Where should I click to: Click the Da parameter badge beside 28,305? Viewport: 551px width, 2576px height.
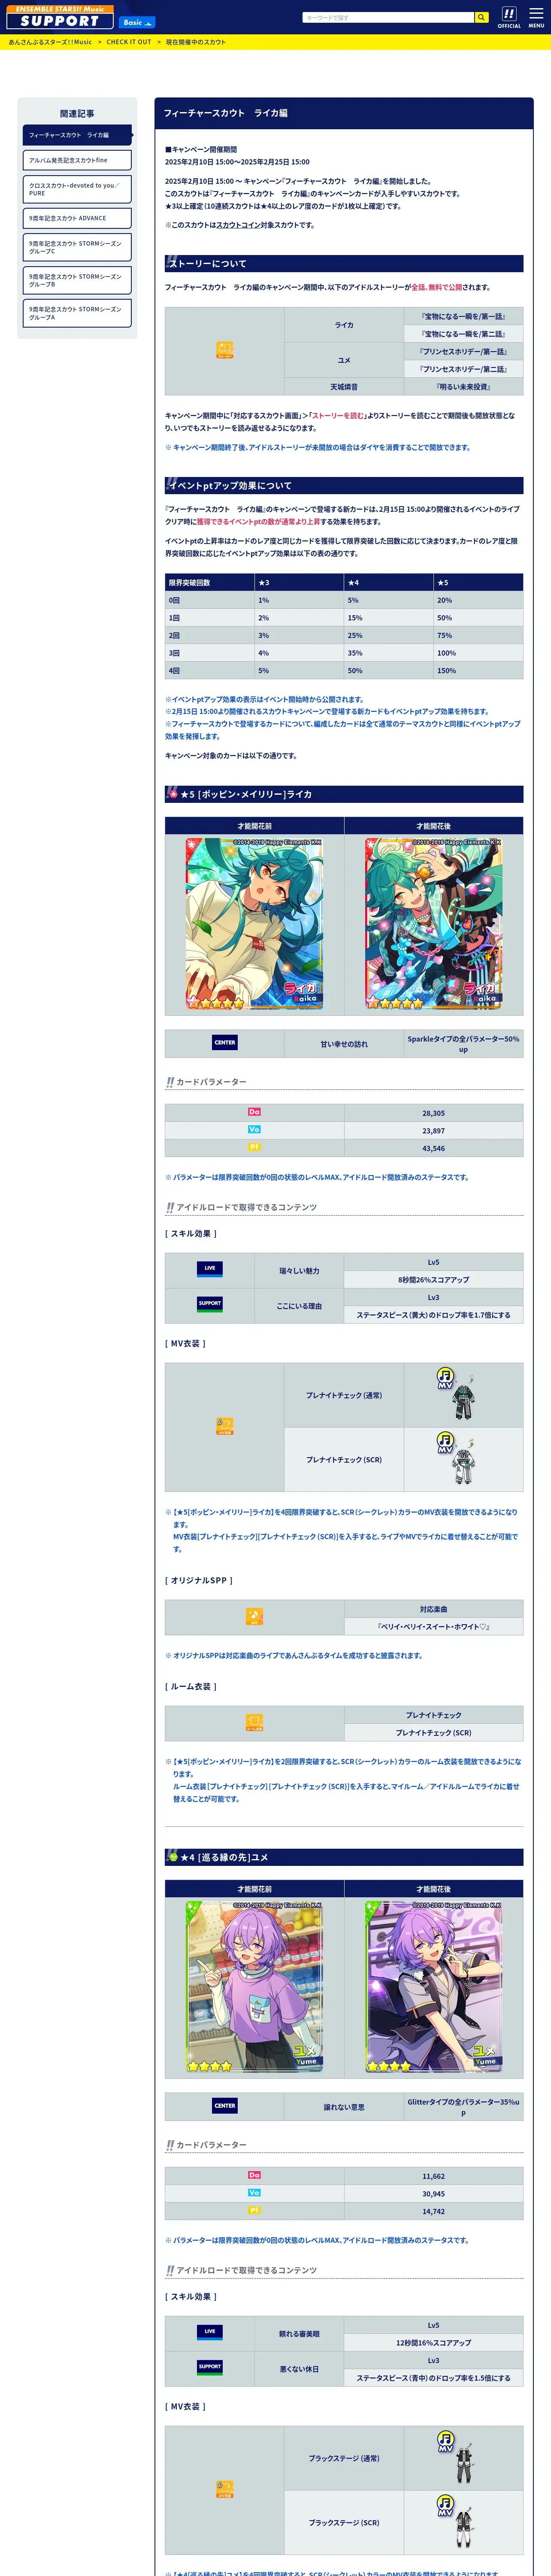coord(254,1112)
